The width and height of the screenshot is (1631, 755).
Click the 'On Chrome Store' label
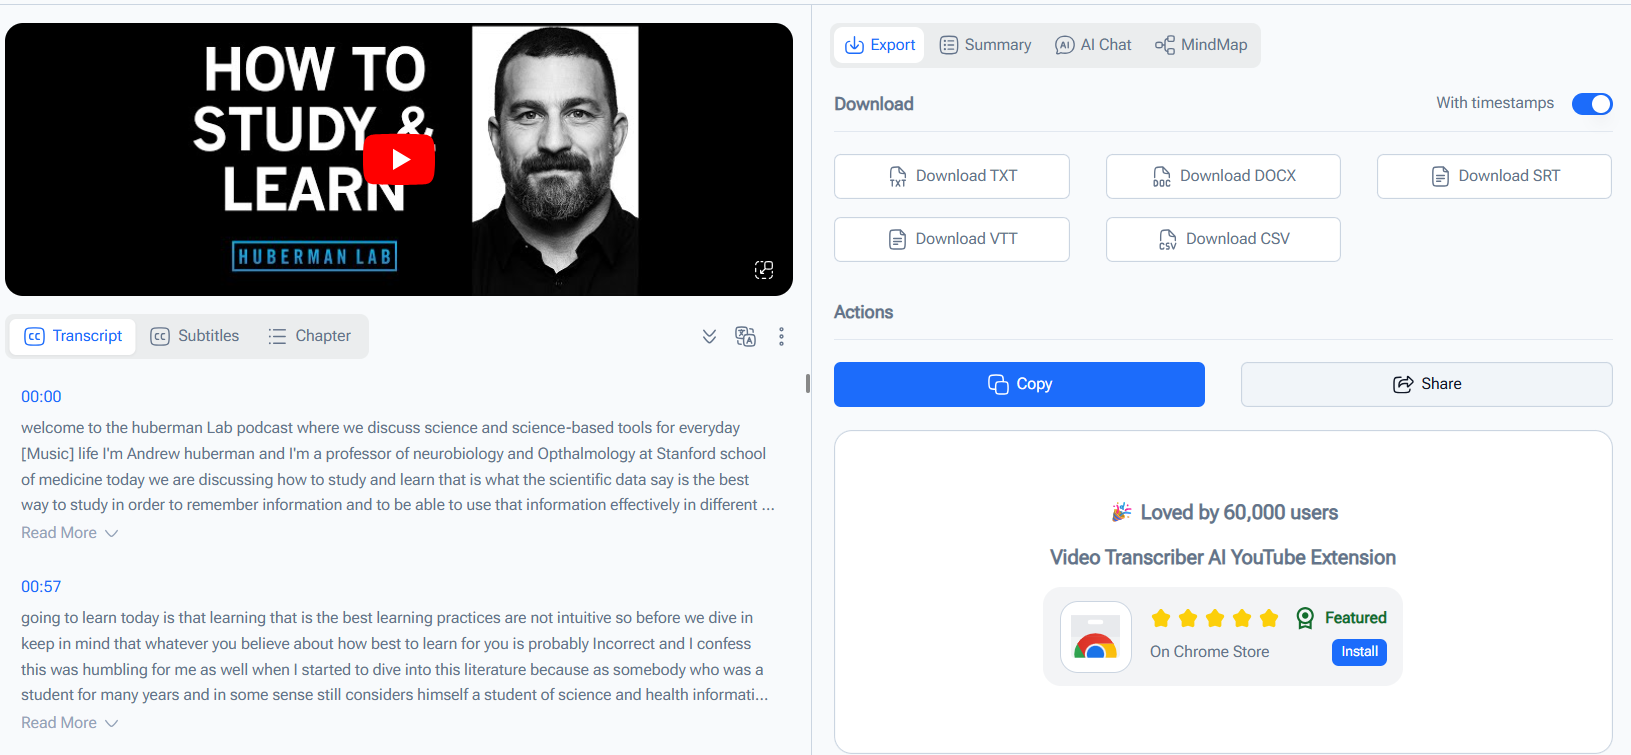[1209, 652]
